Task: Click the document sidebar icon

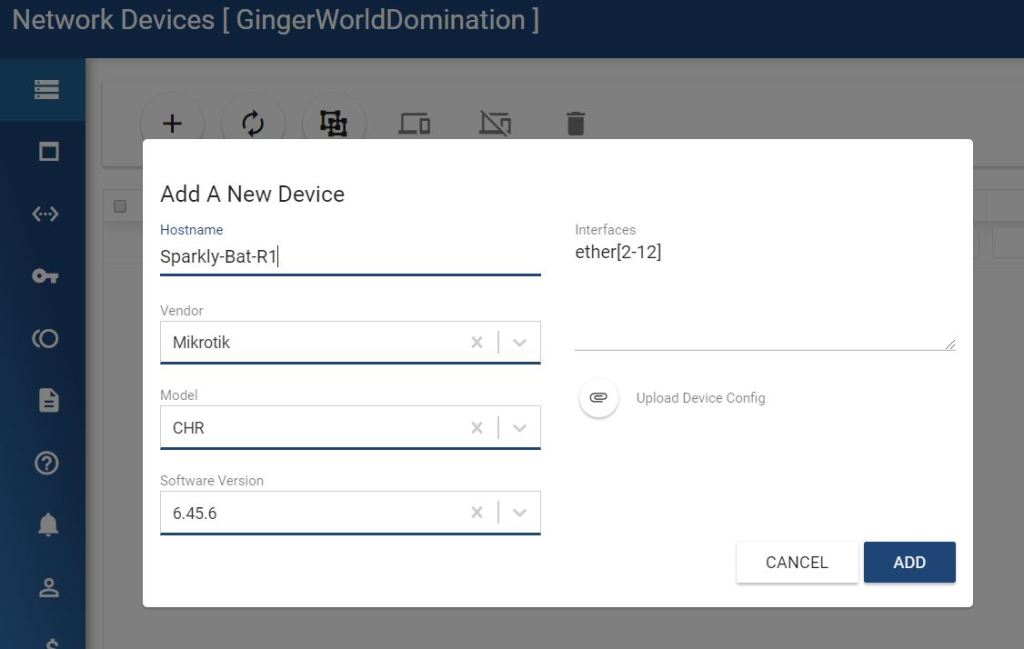Action: click(x=48, y=401)
